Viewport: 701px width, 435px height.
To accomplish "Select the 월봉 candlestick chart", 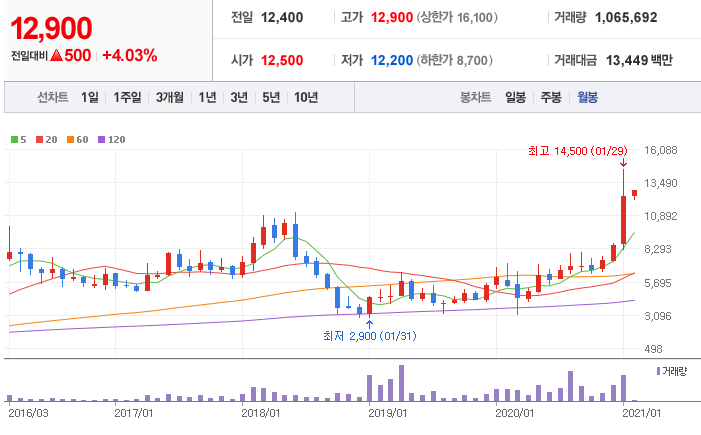I will (587, 97).
